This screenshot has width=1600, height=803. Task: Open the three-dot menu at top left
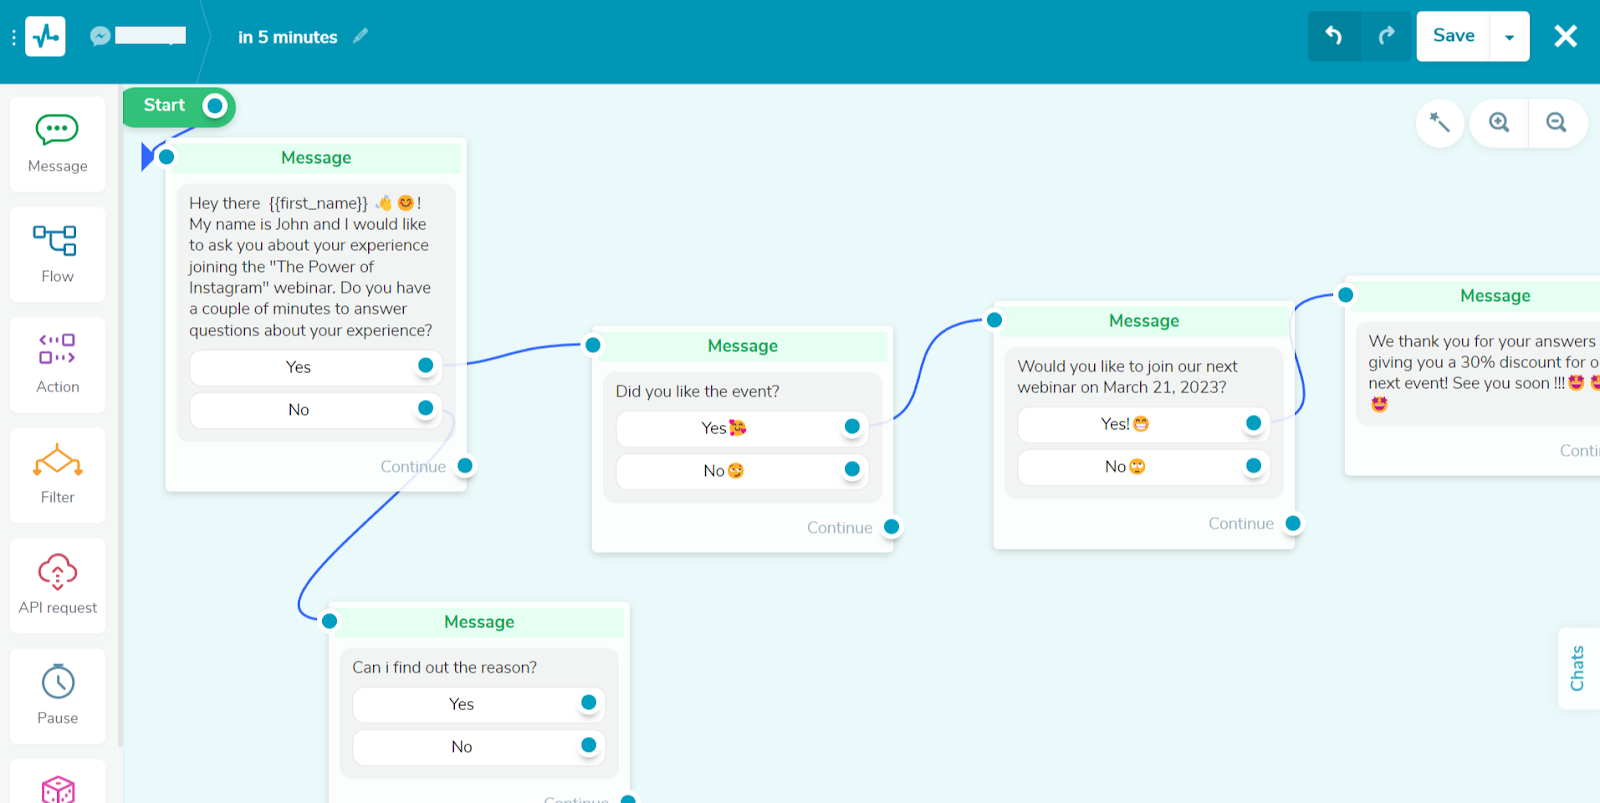click(14, 37)
